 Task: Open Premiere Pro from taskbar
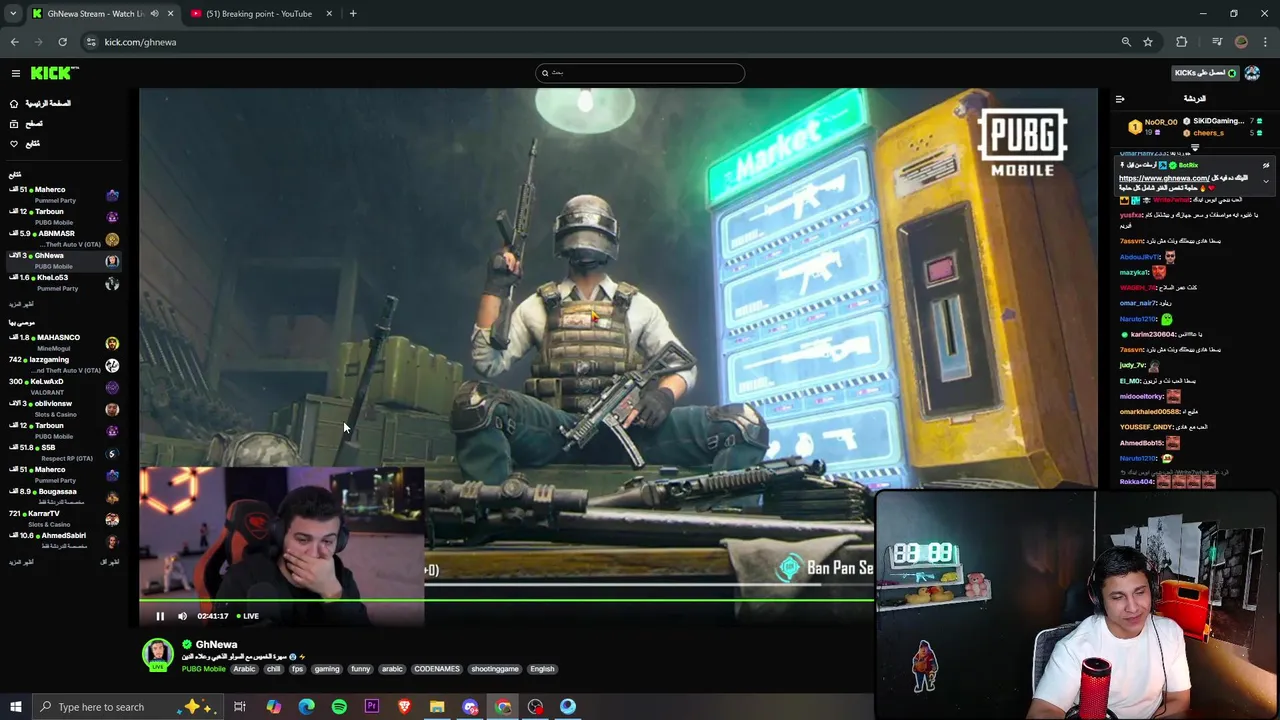point(372,707)
